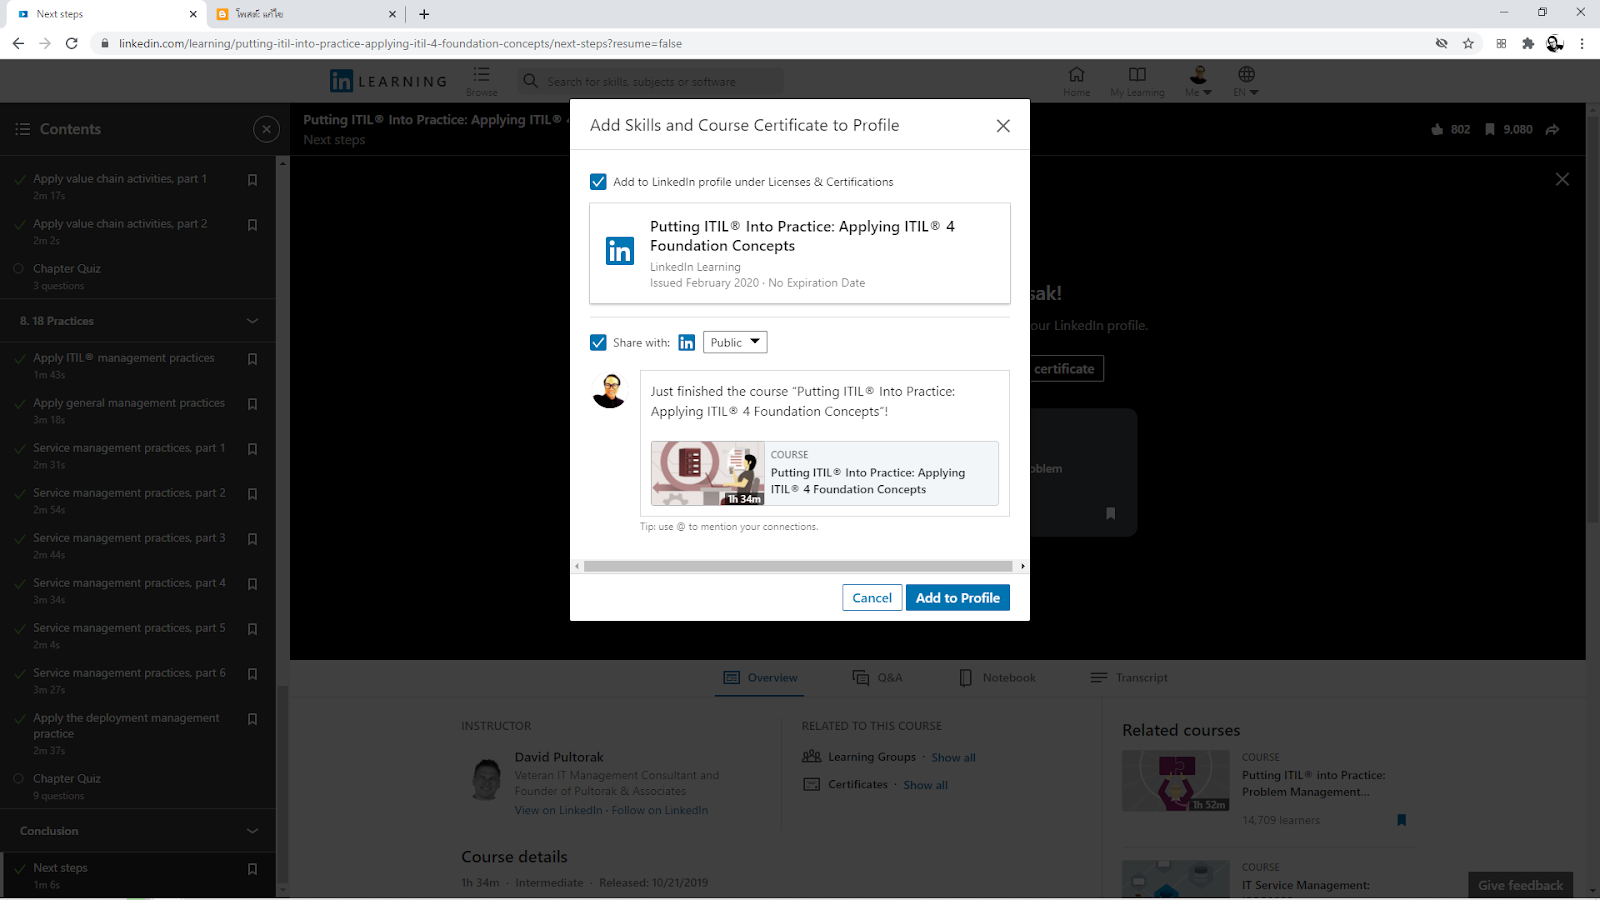Go back in the browser
The width and height of the screenshot is (1600, 900).
pyautogui.click(x=18, y=43)
